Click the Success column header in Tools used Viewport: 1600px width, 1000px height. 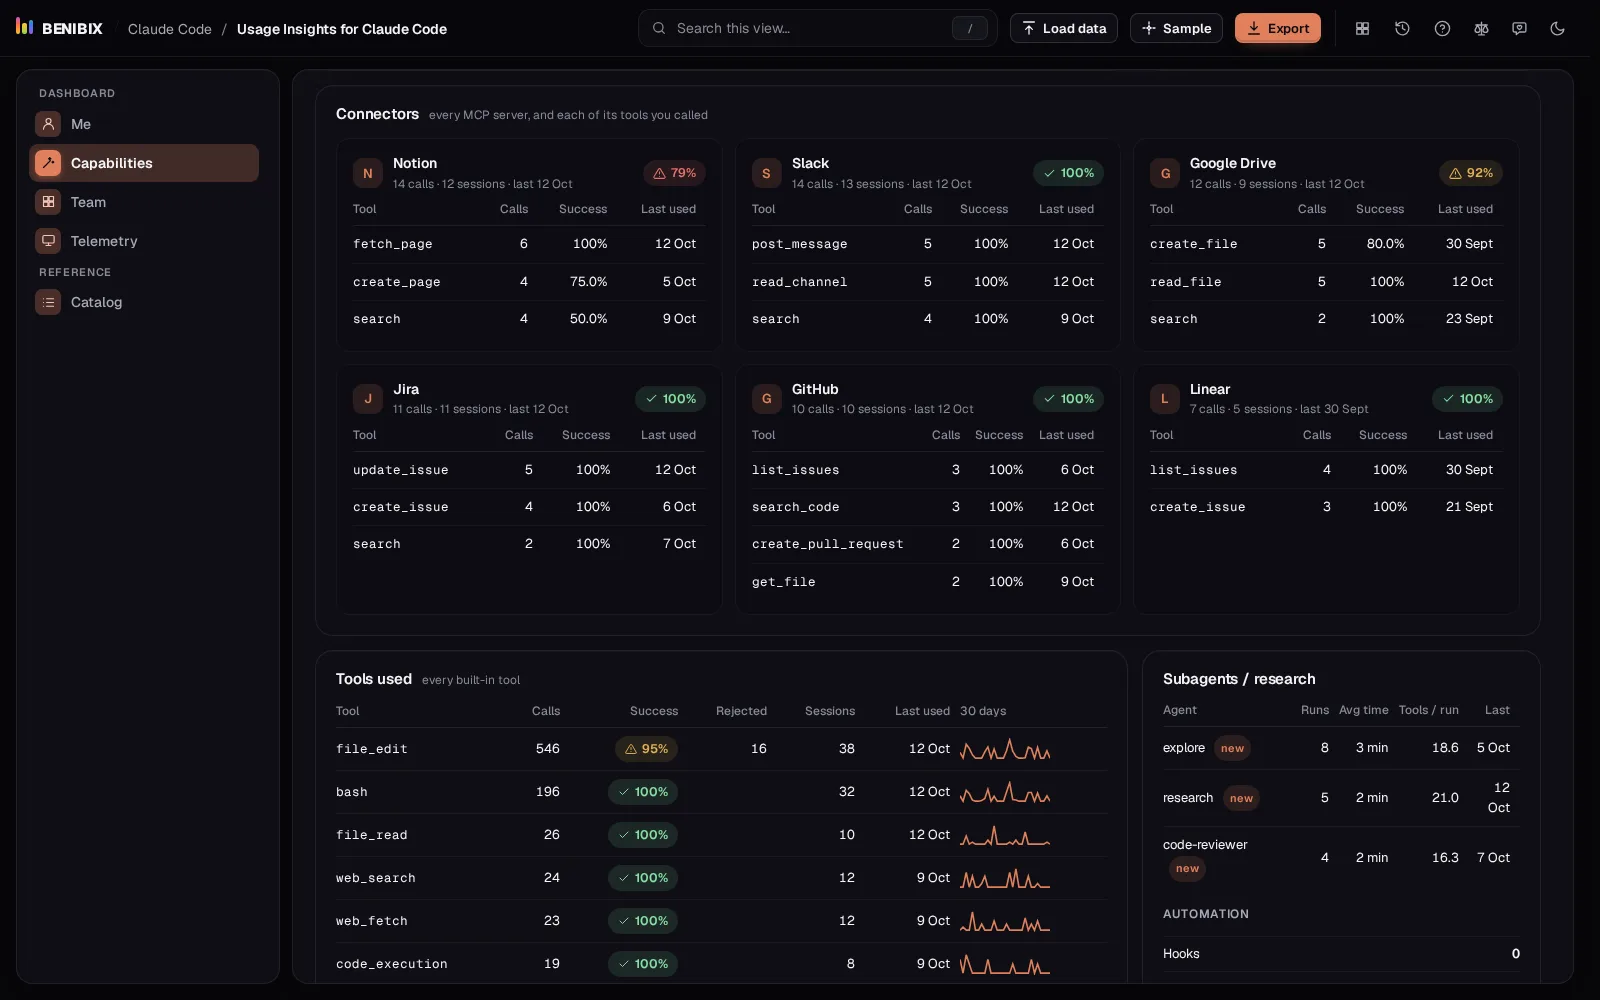pos(654,711)
